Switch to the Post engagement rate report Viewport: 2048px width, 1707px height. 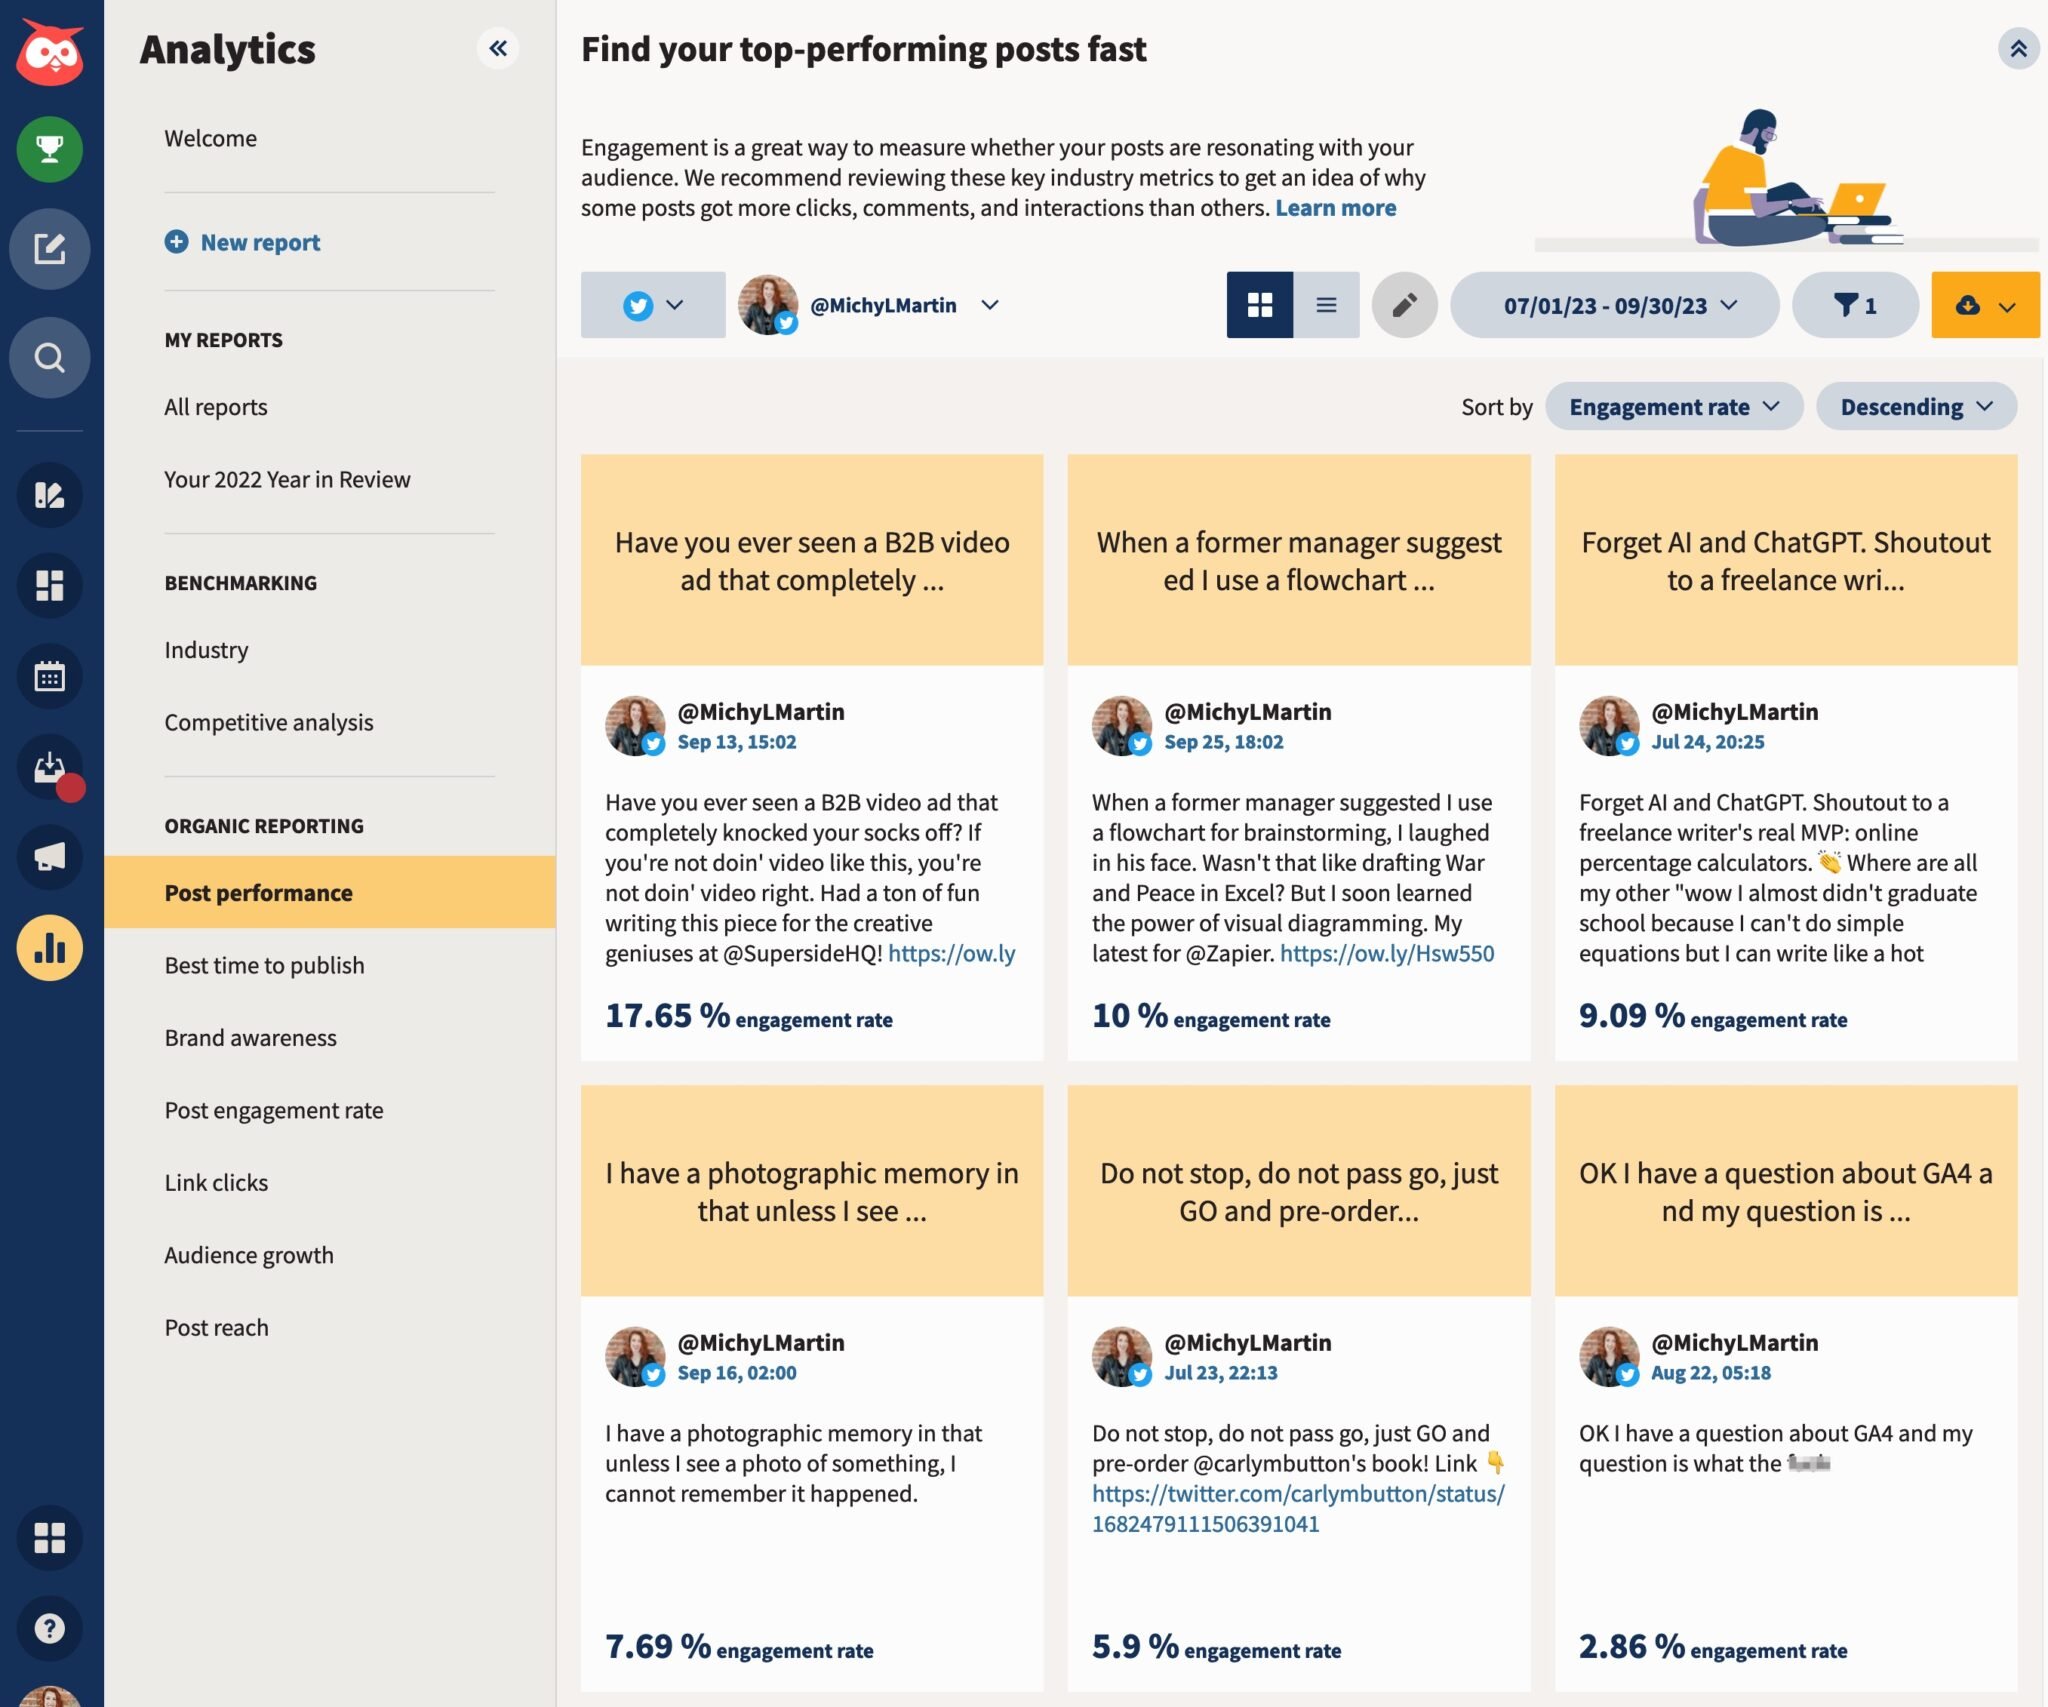pyautogui.click(x=273, y=1109)
